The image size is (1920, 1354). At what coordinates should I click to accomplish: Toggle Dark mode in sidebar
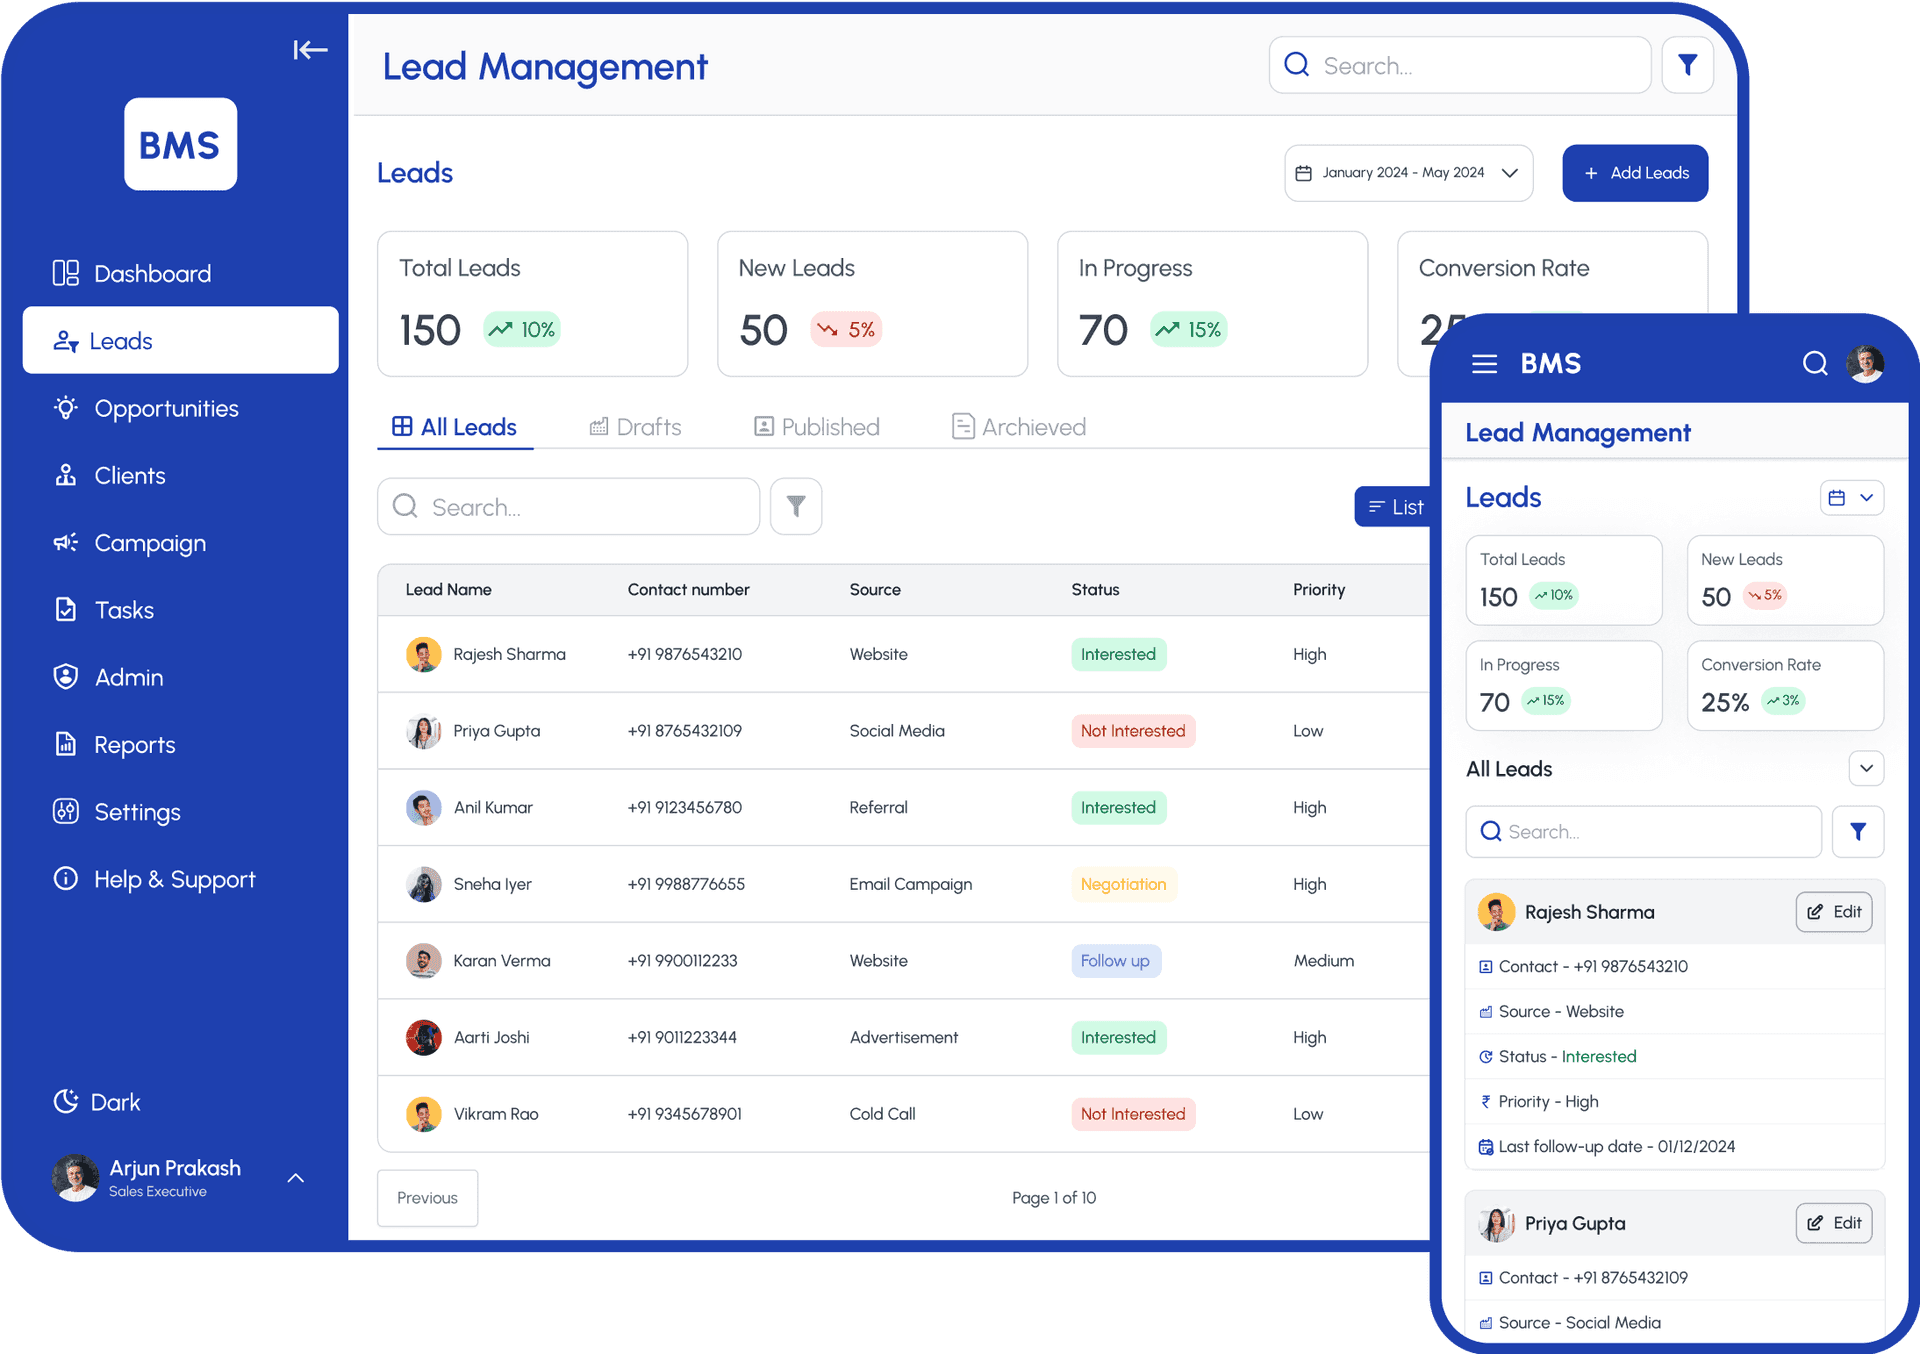point(97,1102)
